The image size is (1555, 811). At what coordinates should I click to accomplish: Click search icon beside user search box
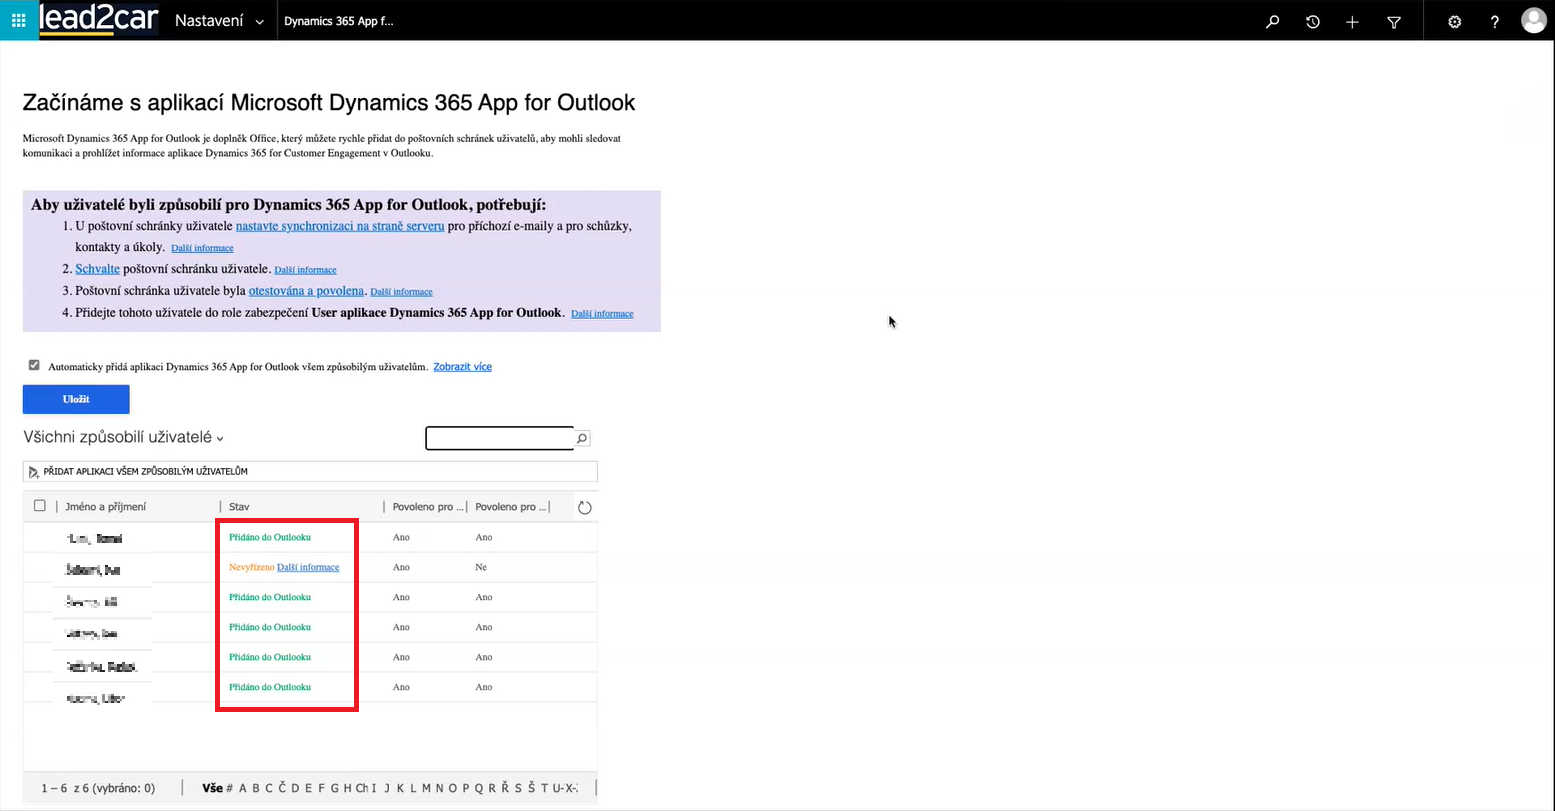(x=582, y=438)
